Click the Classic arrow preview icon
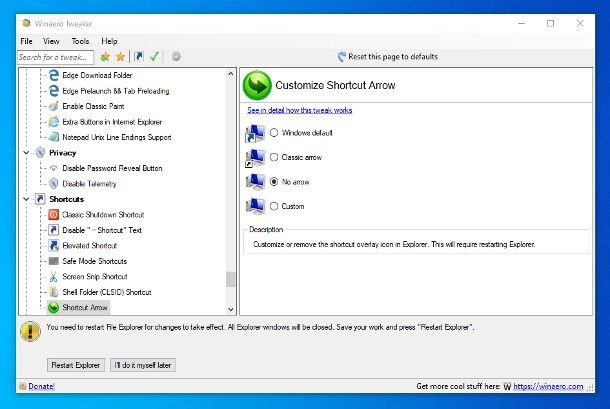Screen dimensions: 610x409 click(255, 158)
